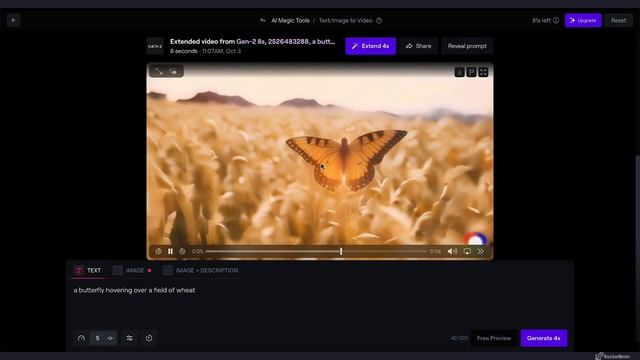Viewport: 640px width, 360px height.
Task: Click the Free Preview button
Action: point(493,338)
